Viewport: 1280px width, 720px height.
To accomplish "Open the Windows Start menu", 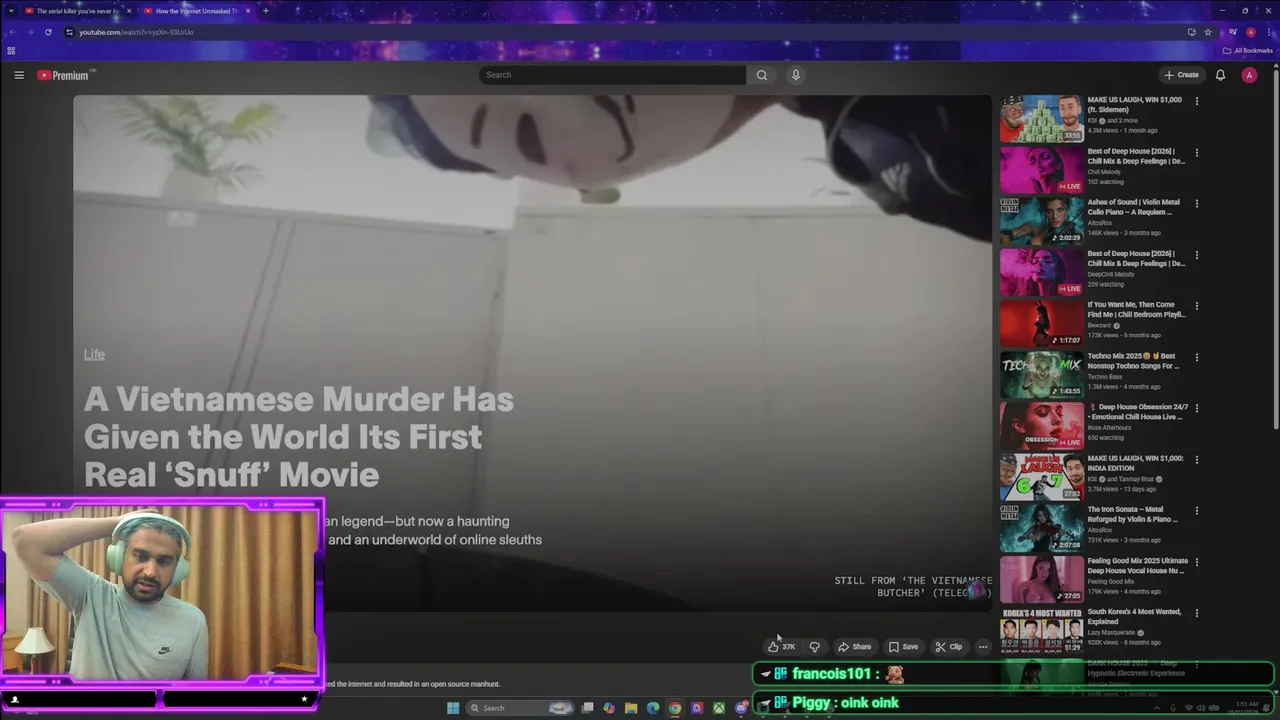I will (x=453, y=708).
